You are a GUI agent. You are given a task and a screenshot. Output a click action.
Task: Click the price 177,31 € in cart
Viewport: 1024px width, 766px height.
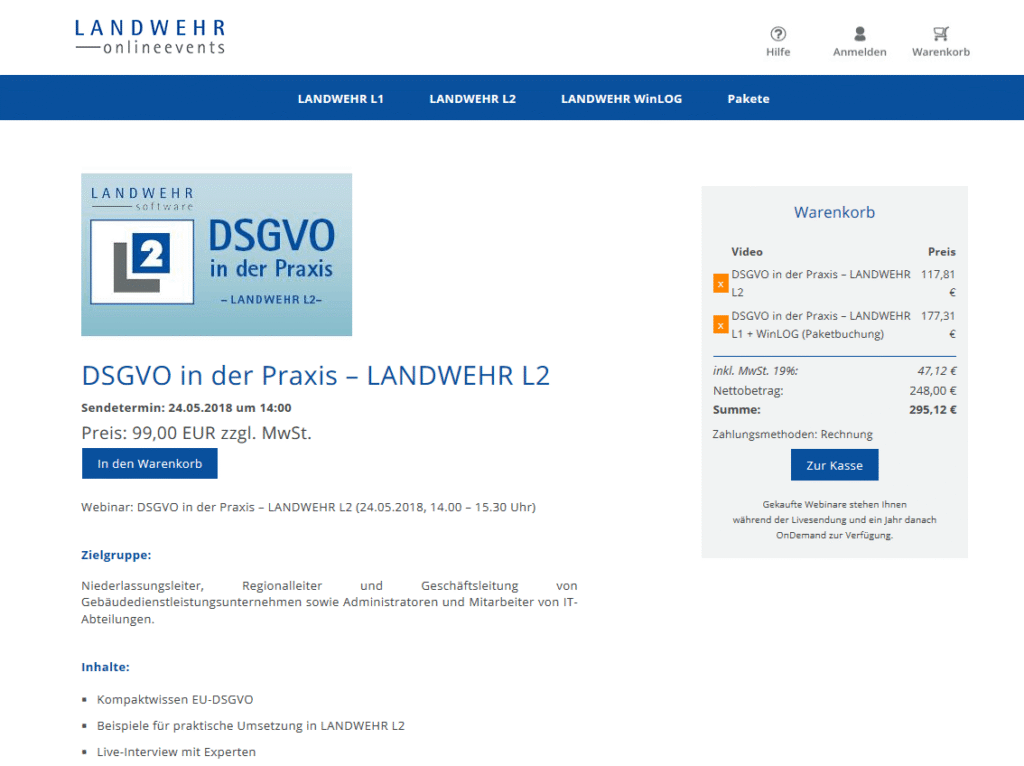point(938,325)
